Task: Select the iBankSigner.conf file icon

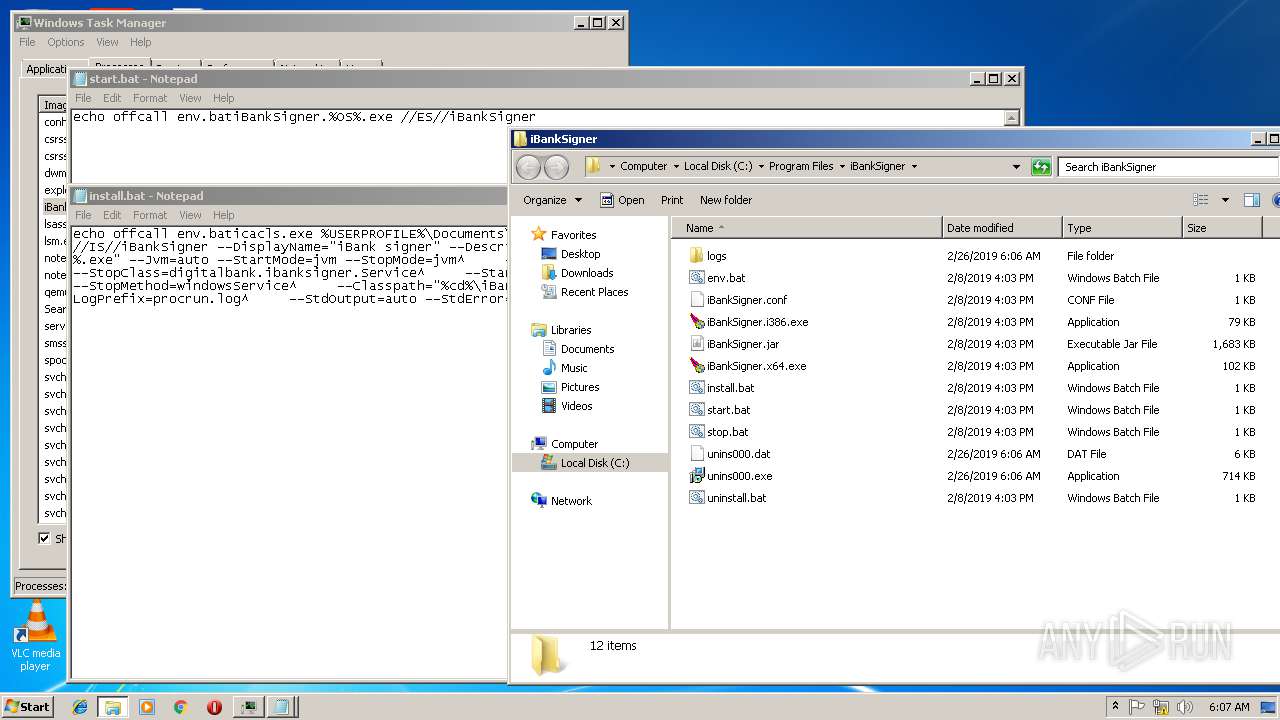Action: 697,300
